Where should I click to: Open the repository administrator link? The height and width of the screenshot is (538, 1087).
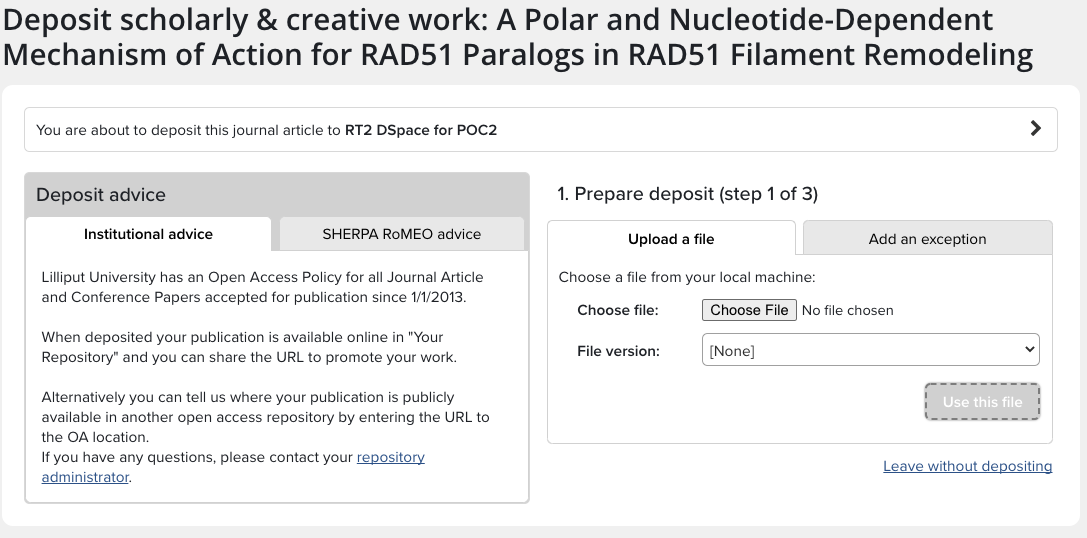tap(390, 458)
